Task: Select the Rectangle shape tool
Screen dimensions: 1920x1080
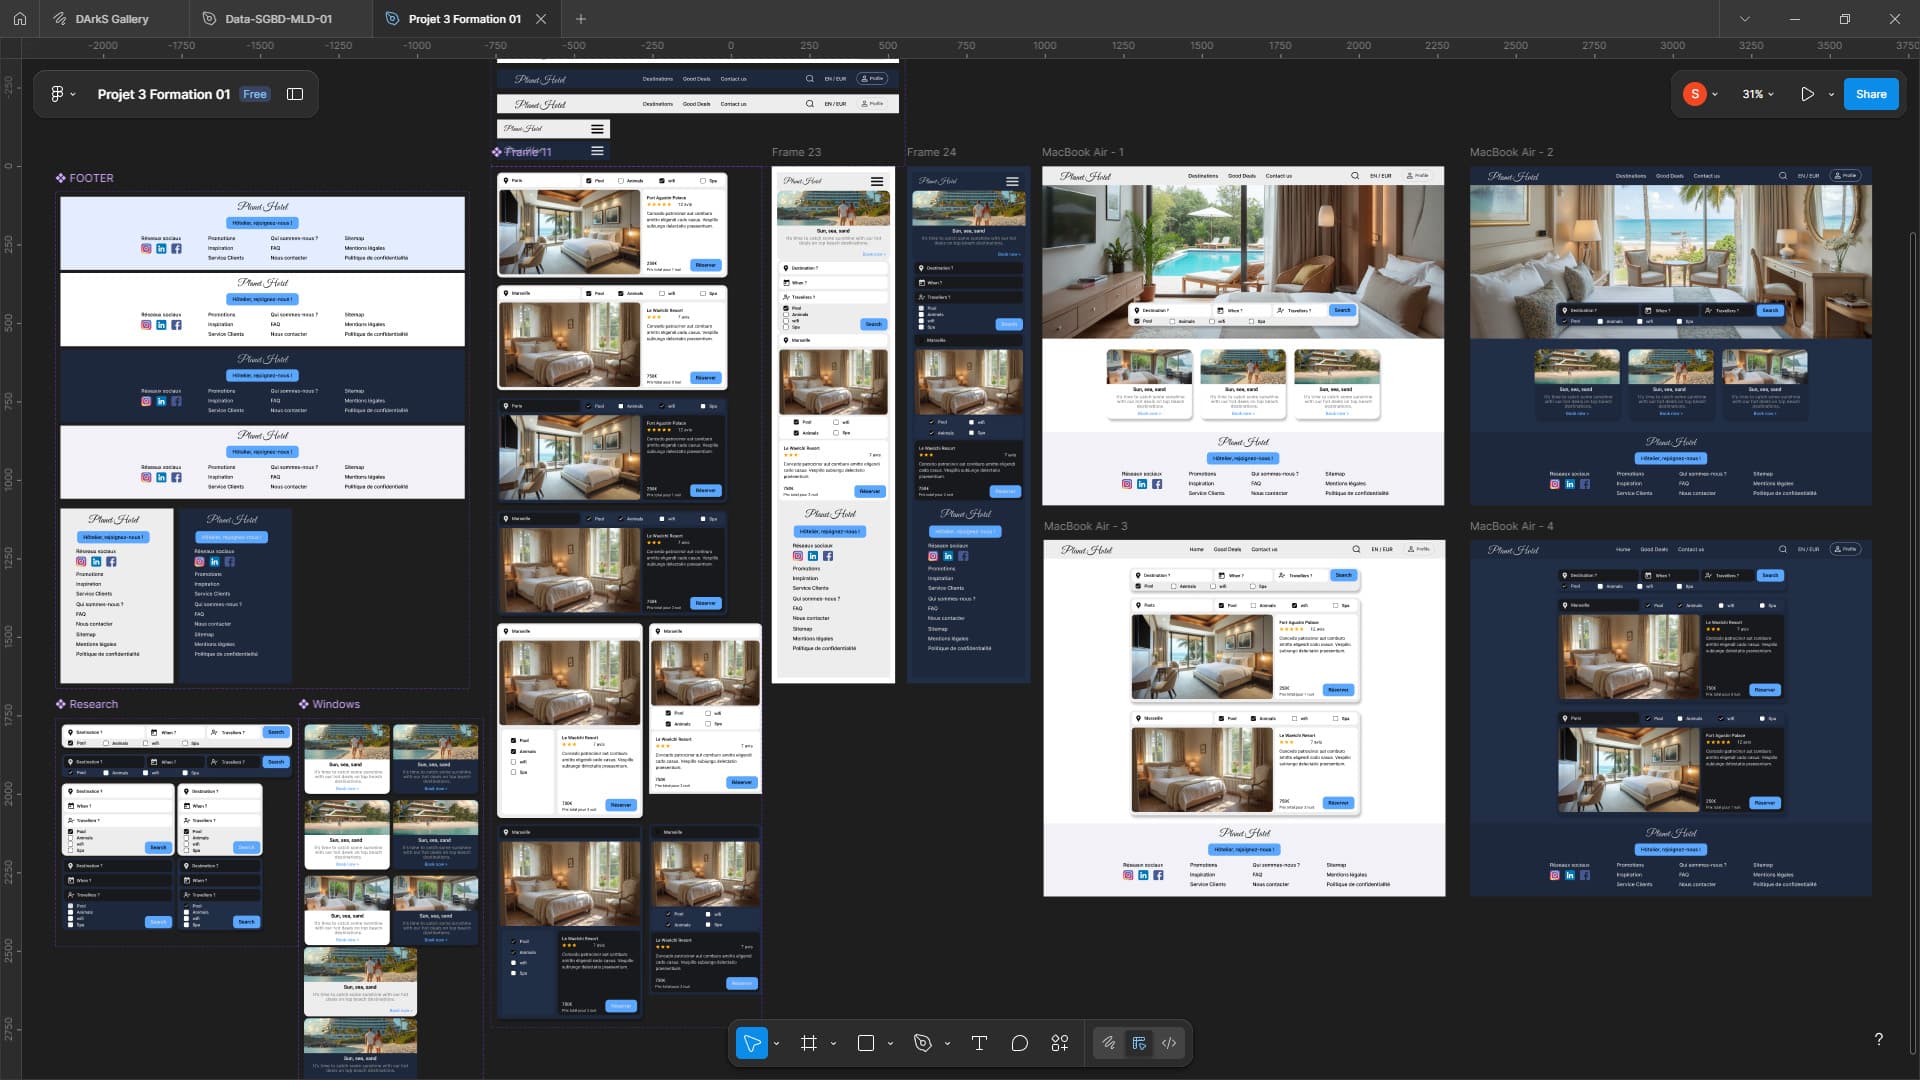Action: (866, 1043)
